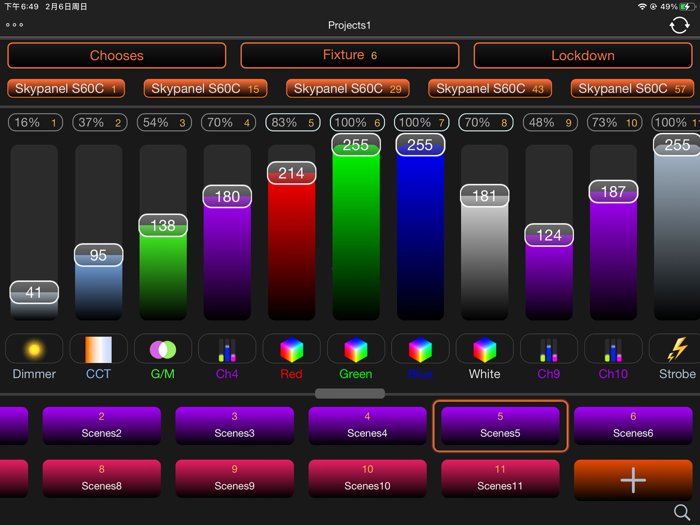Recall Scenes9
700x525 pixels.
(x=234, y=478)
